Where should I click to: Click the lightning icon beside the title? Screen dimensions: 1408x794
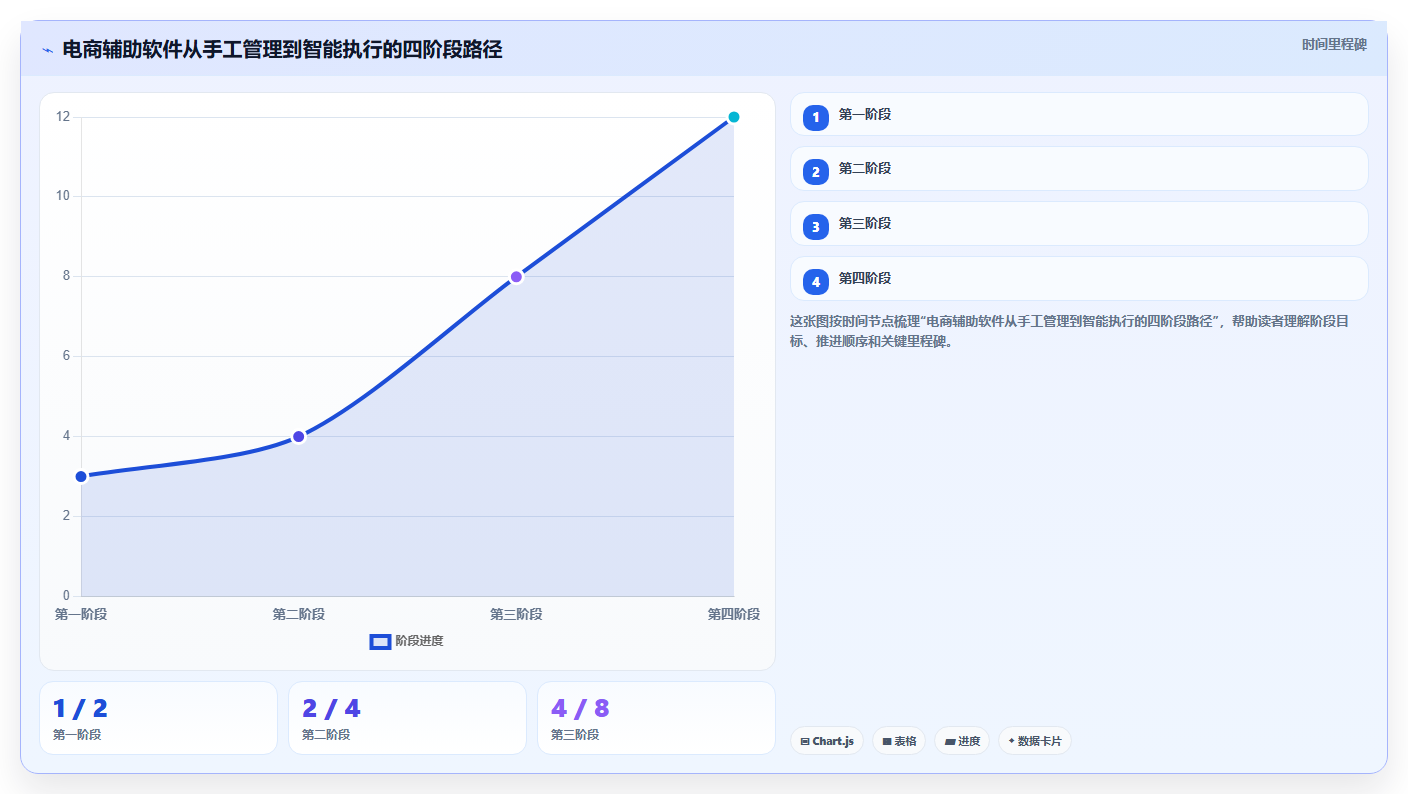click(47, 50)
